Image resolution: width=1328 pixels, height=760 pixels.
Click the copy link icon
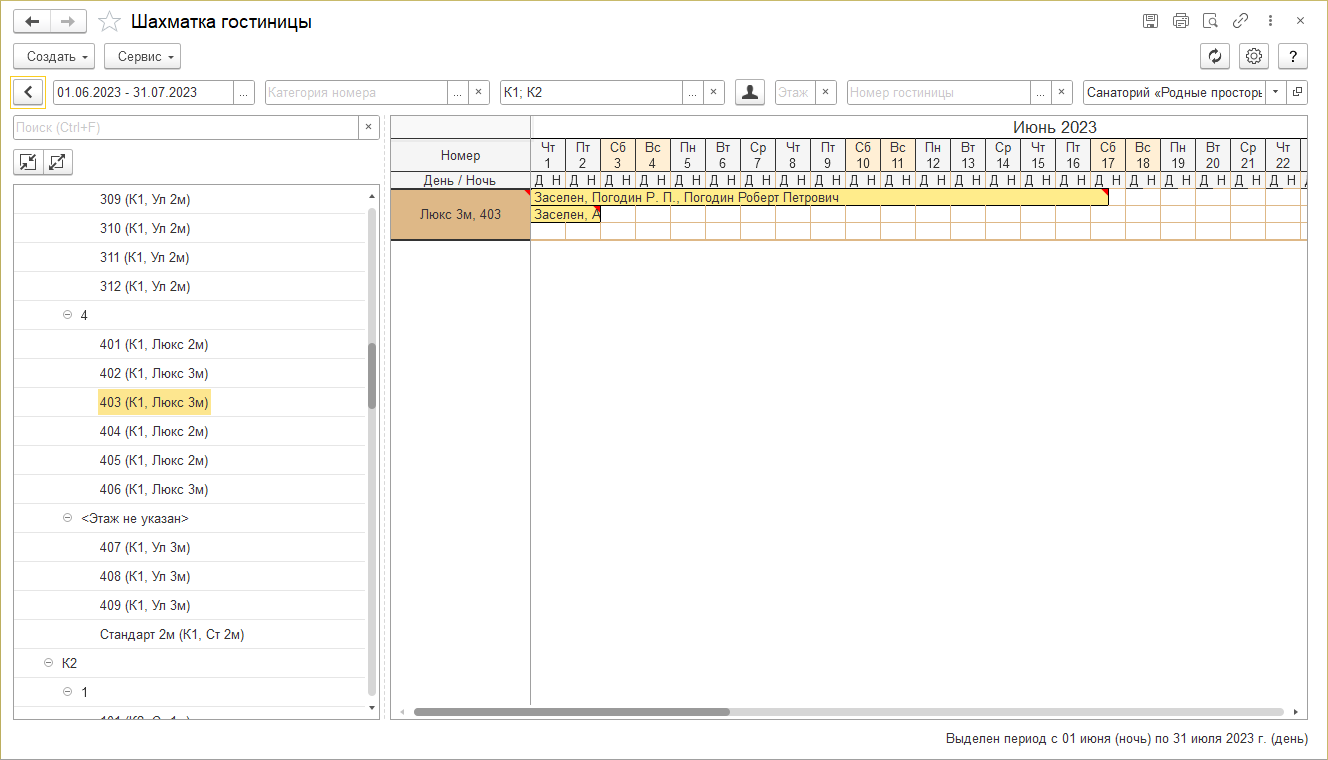pos(1240,21)
